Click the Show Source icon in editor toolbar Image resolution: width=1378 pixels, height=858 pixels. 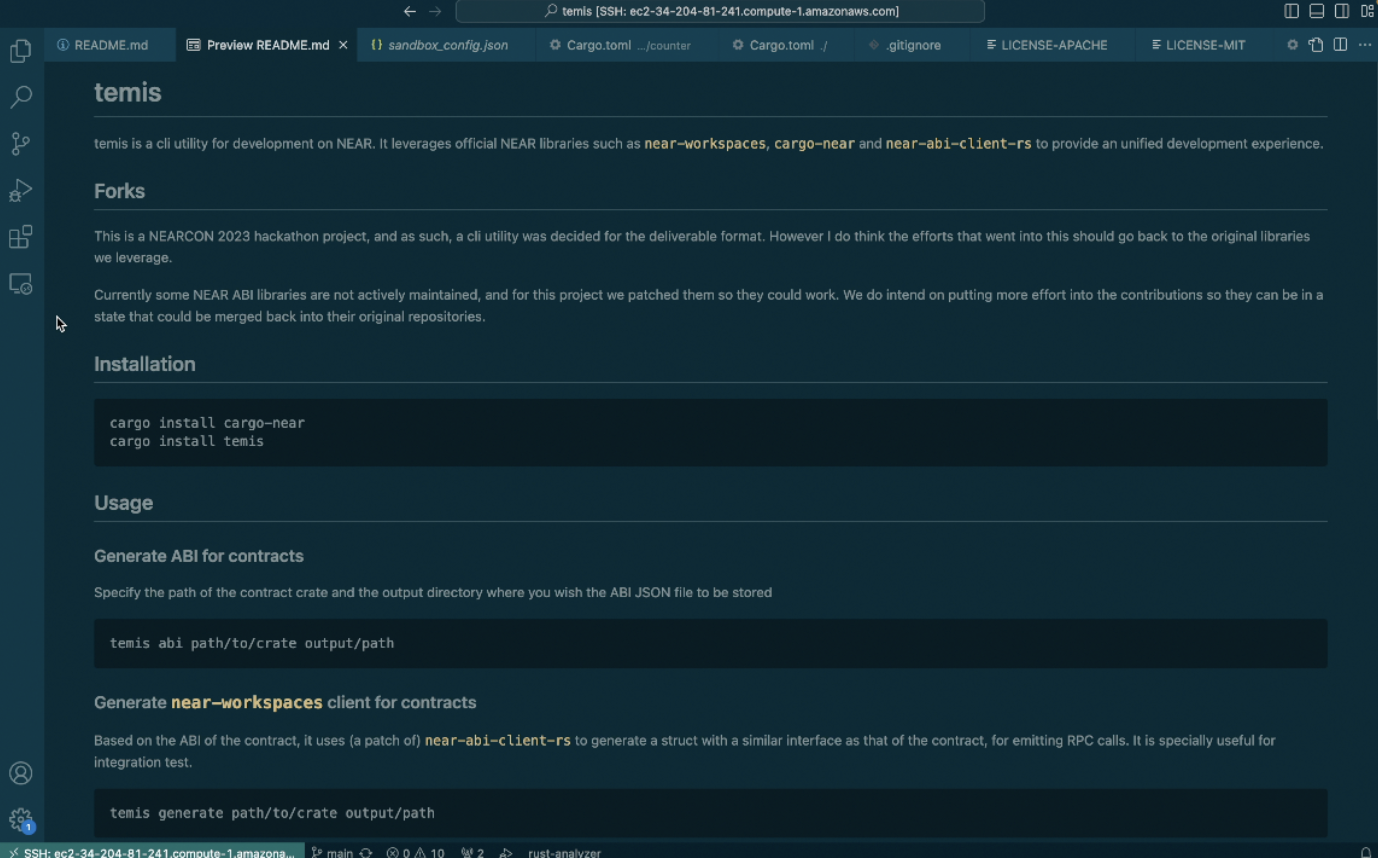[1316, 45]
